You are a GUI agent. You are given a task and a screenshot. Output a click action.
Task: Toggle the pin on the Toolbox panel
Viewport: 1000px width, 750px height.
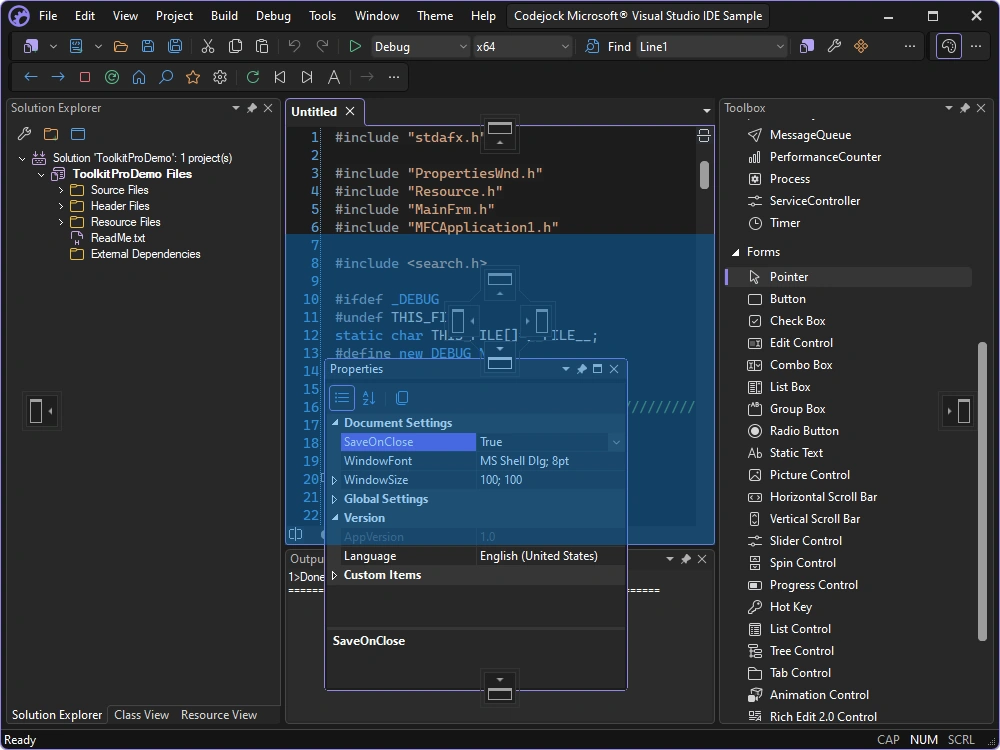click(965, 108)
